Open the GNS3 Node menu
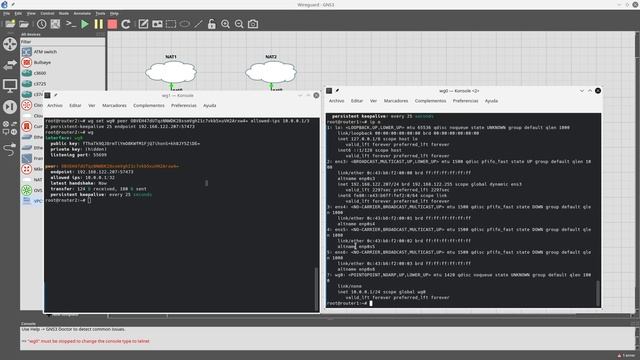Screen dimensions: 640x360 pyautogui.click(x=64, y=13)
